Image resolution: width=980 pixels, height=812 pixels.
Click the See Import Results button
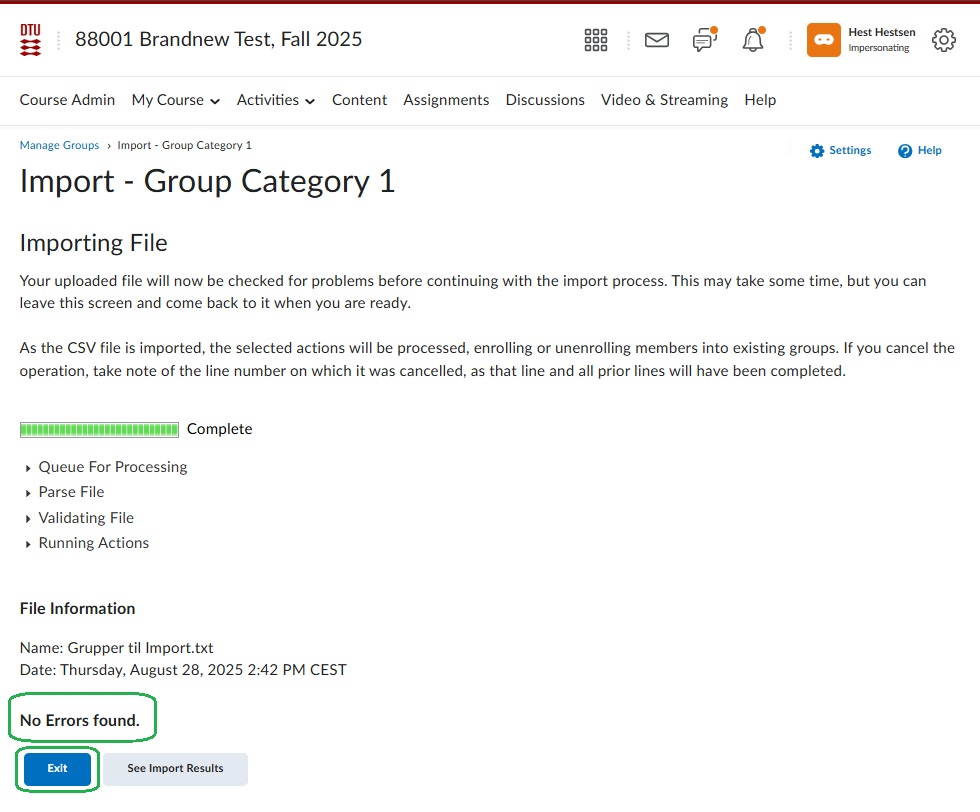click(175, 768)
